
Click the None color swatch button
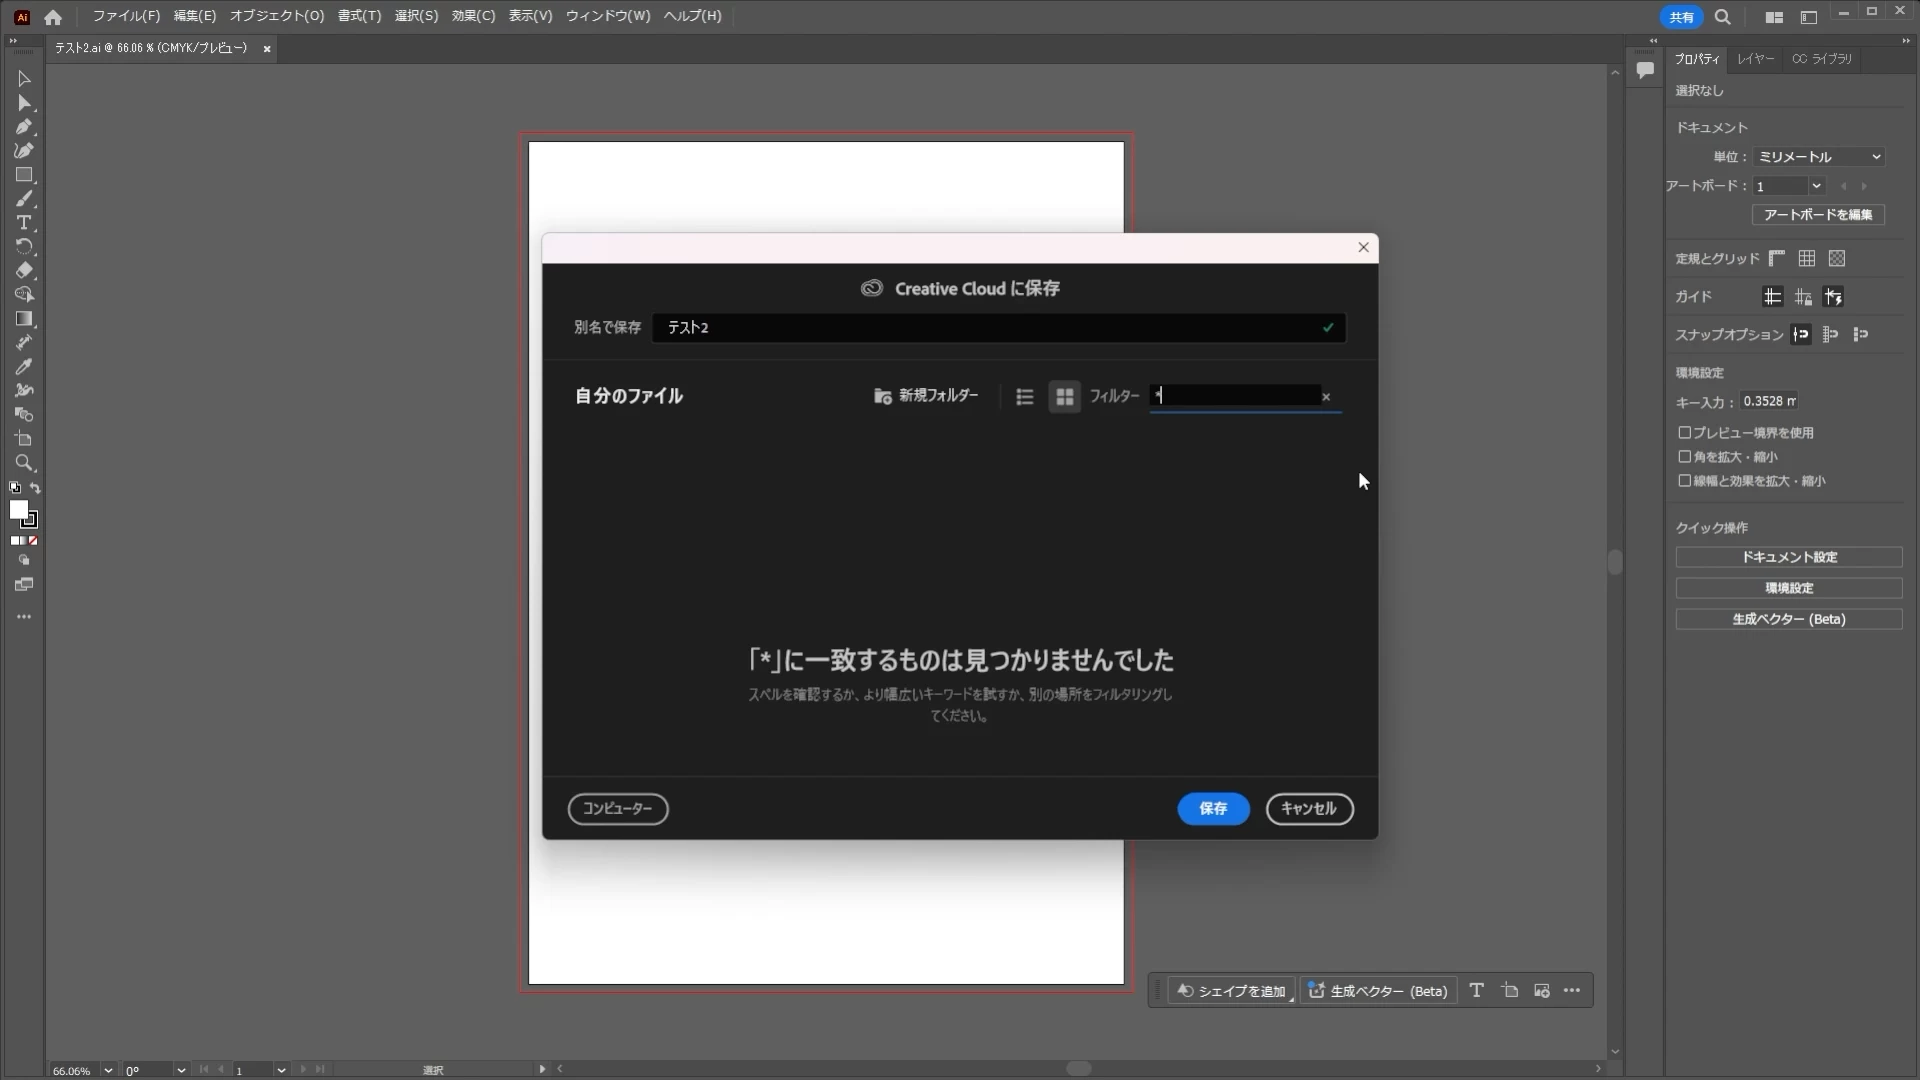pos(33,541)
